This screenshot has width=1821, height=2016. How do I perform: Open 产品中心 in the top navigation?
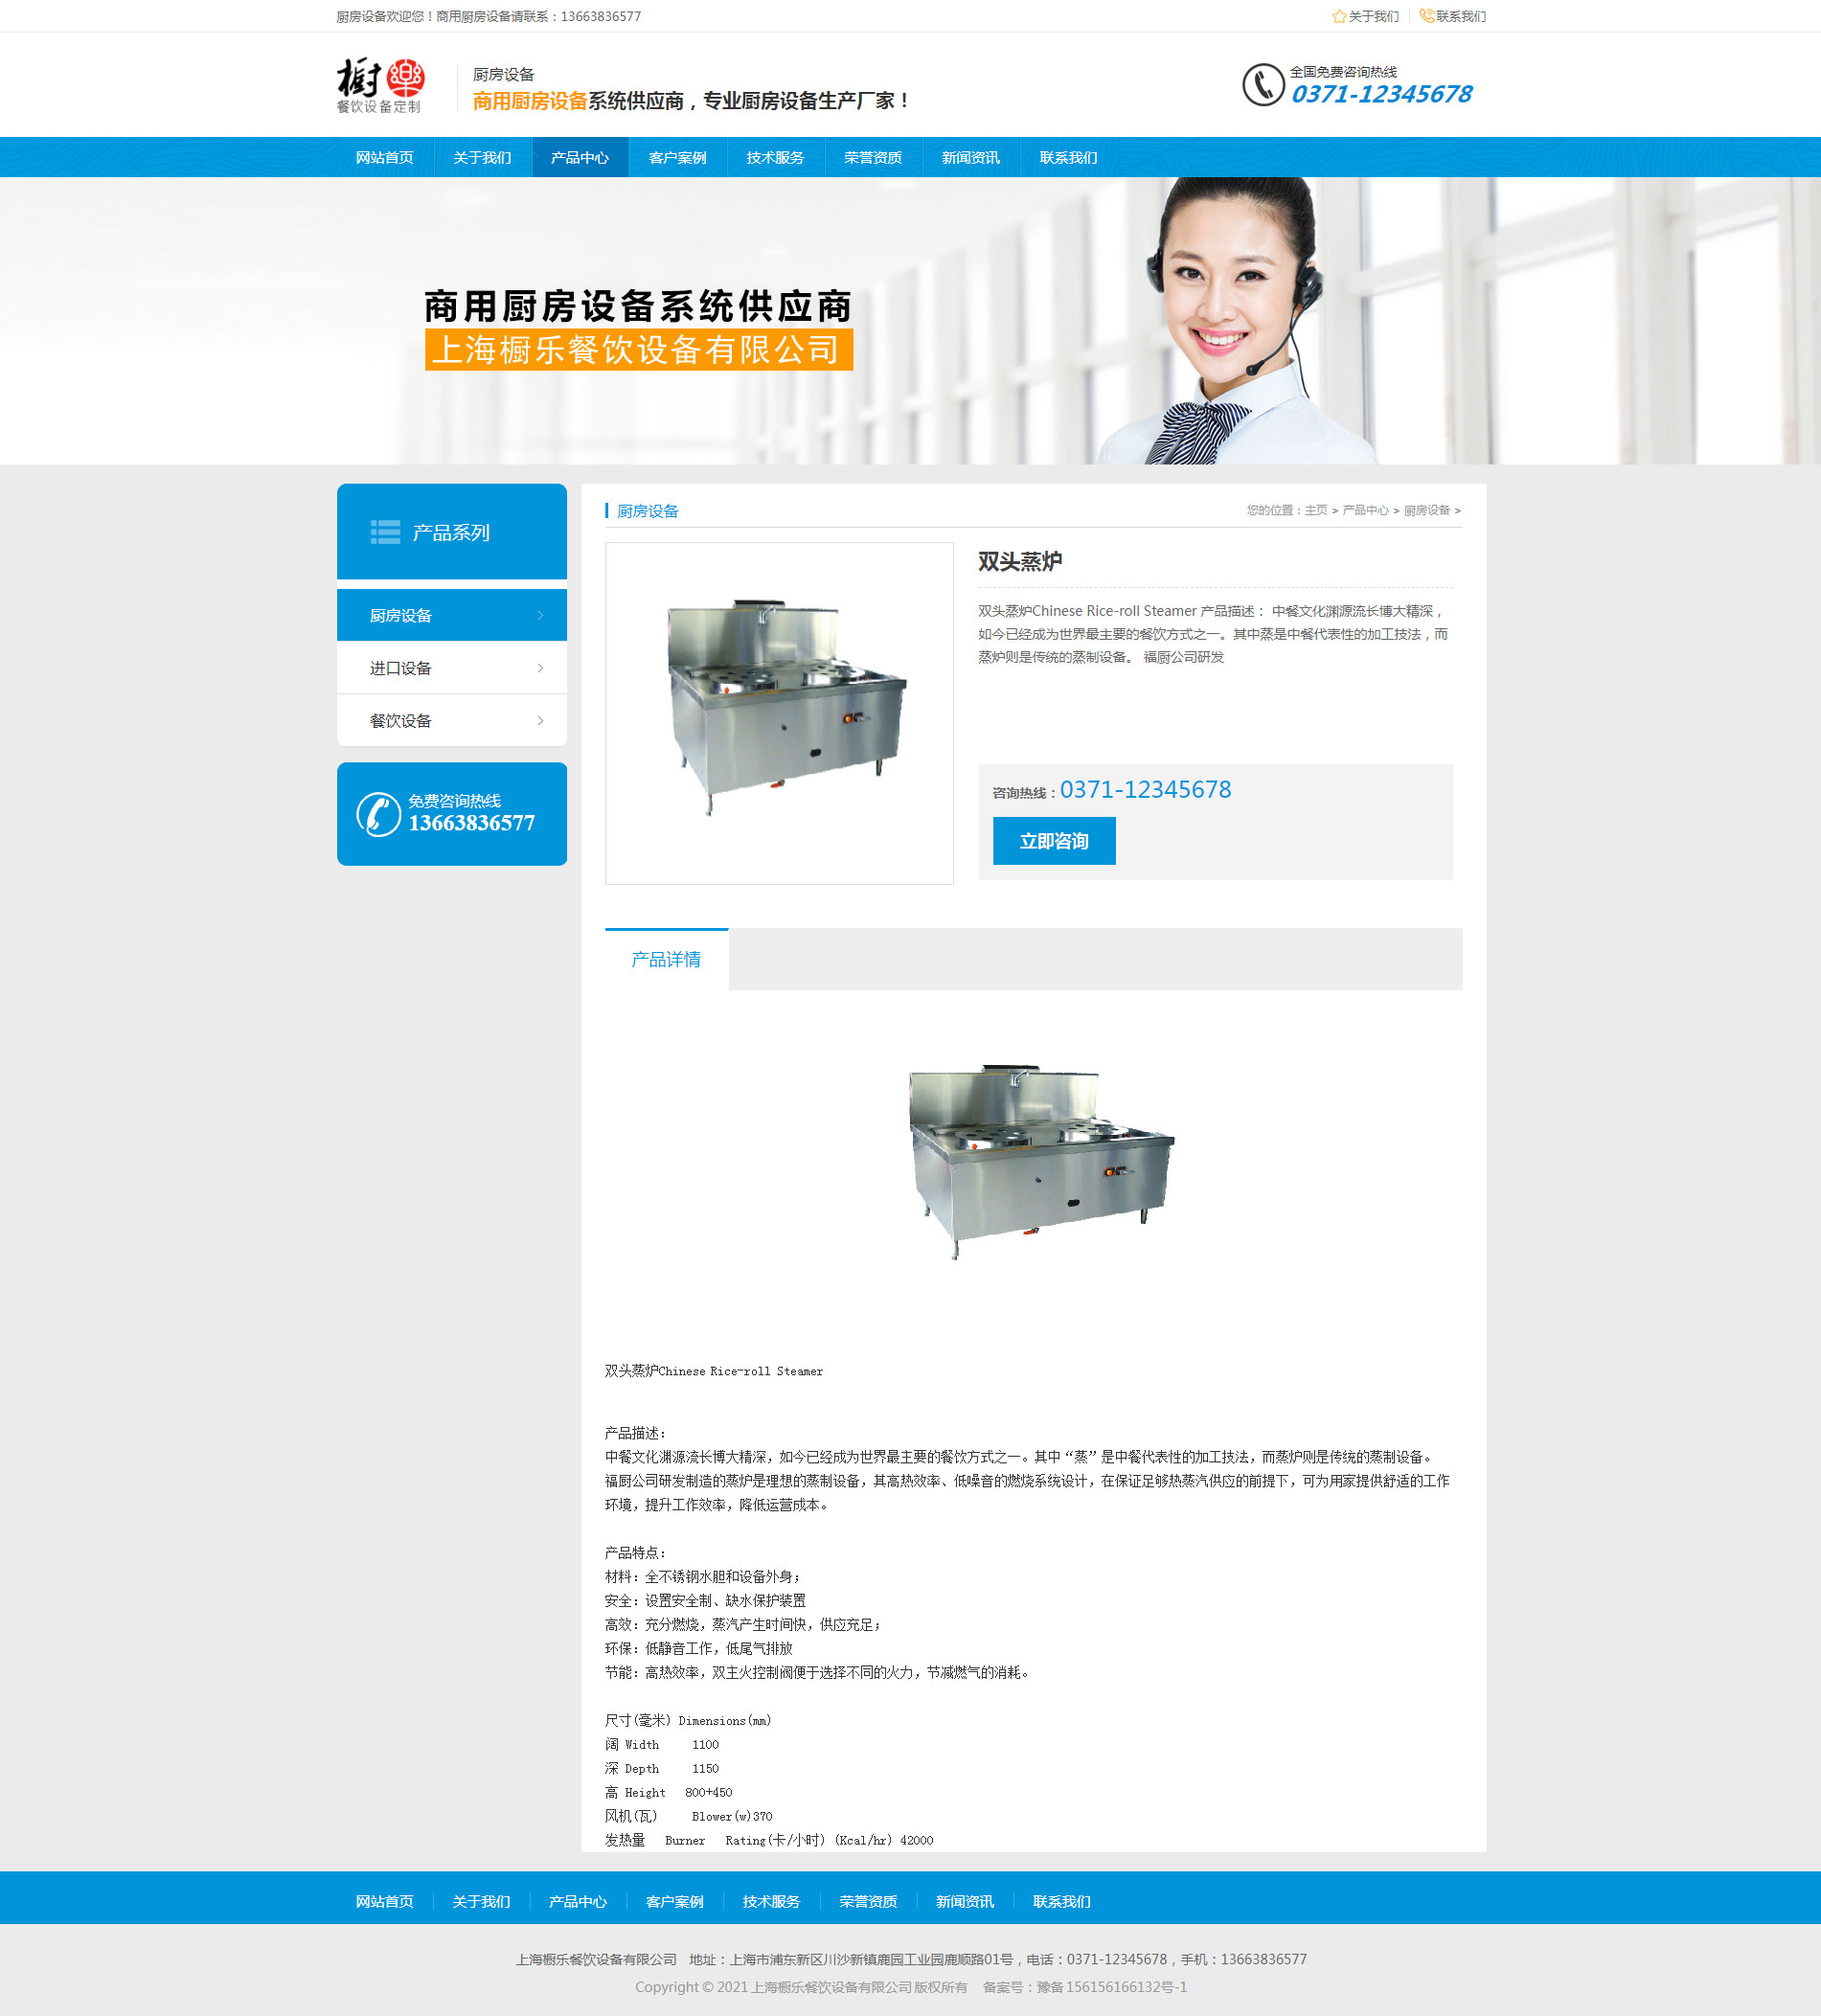click(x=580, y=158)
